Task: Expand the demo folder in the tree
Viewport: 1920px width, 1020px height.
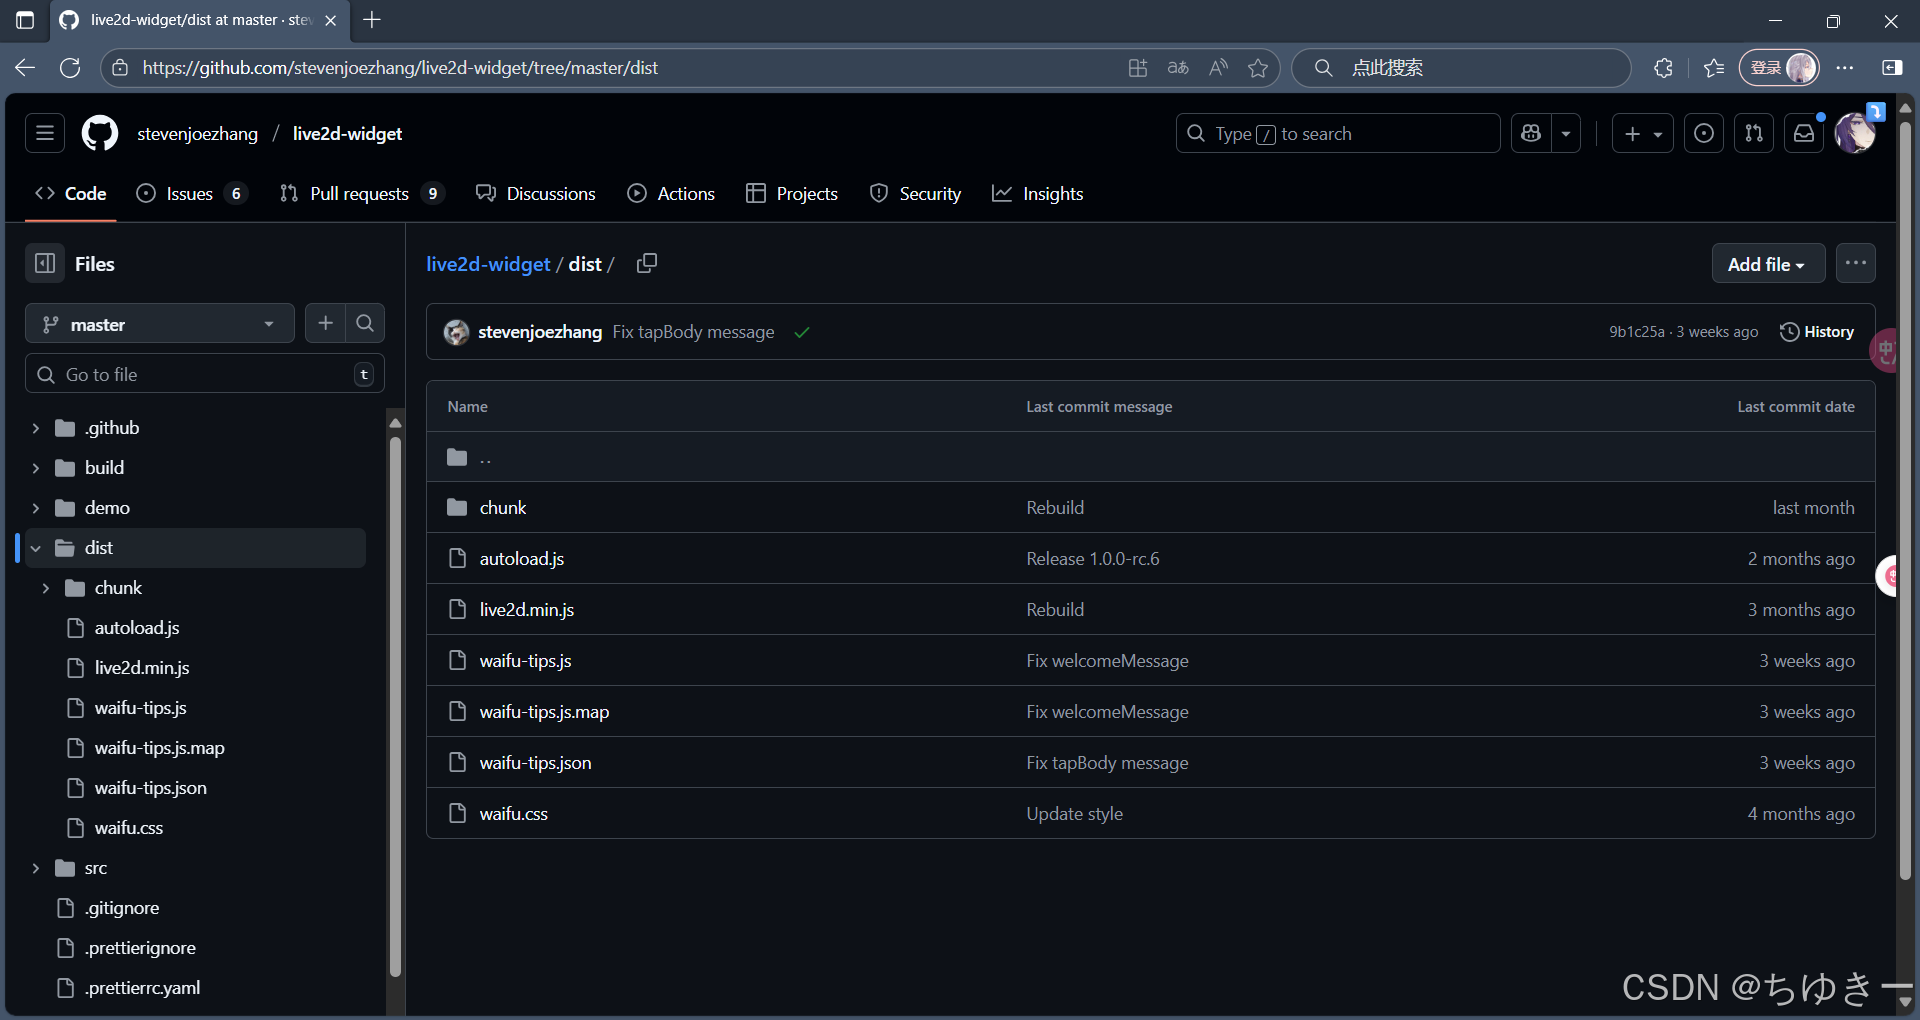Action: (36, 508)
